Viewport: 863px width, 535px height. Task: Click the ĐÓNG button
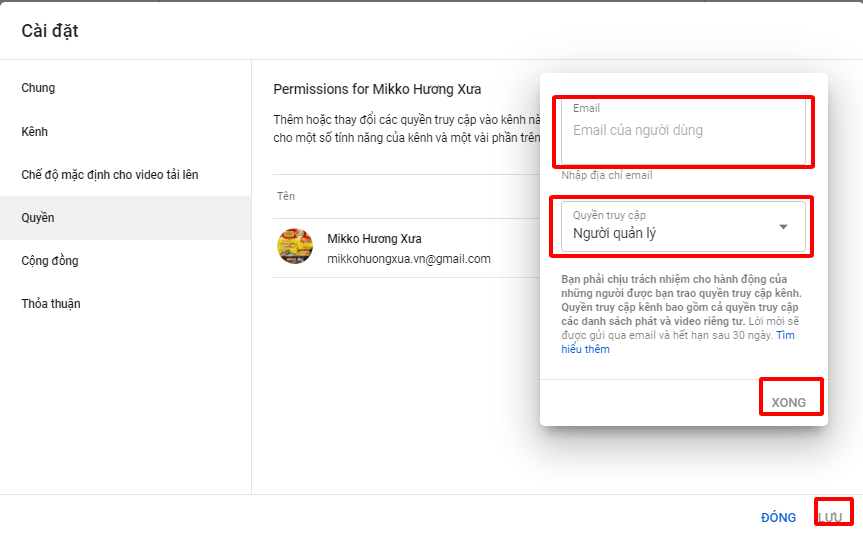(778, 517)
